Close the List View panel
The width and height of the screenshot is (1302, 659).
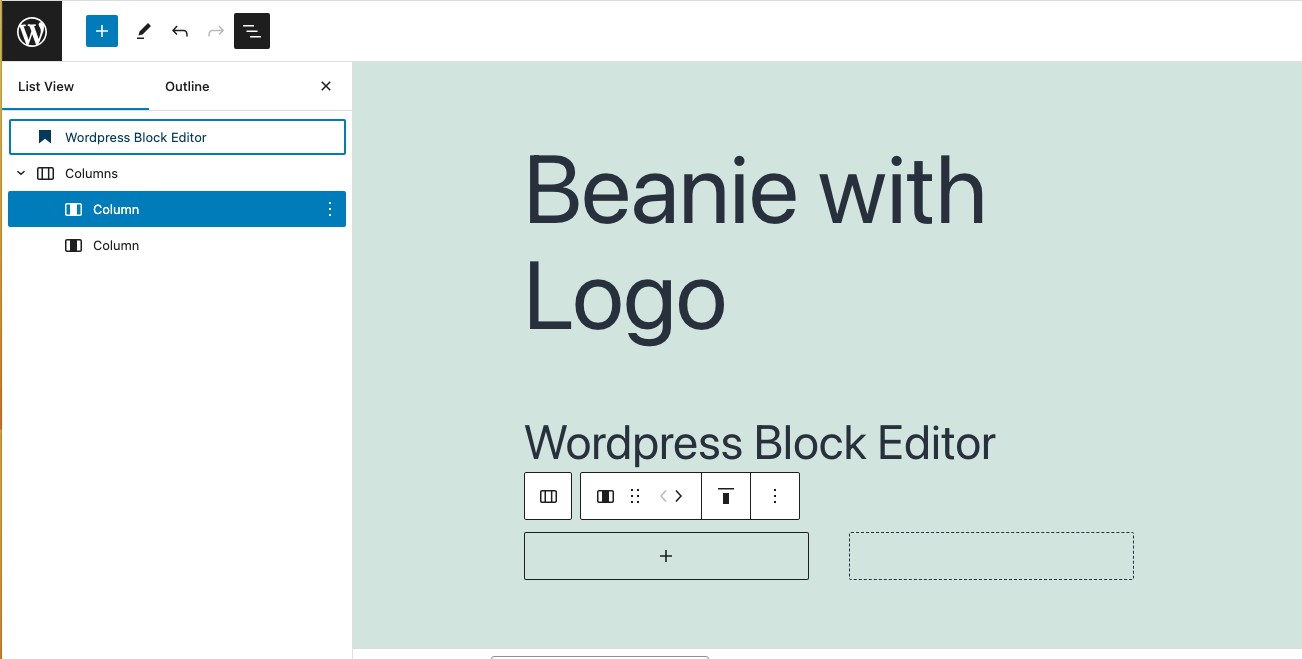pyautogui.click(x=326, y=86)
